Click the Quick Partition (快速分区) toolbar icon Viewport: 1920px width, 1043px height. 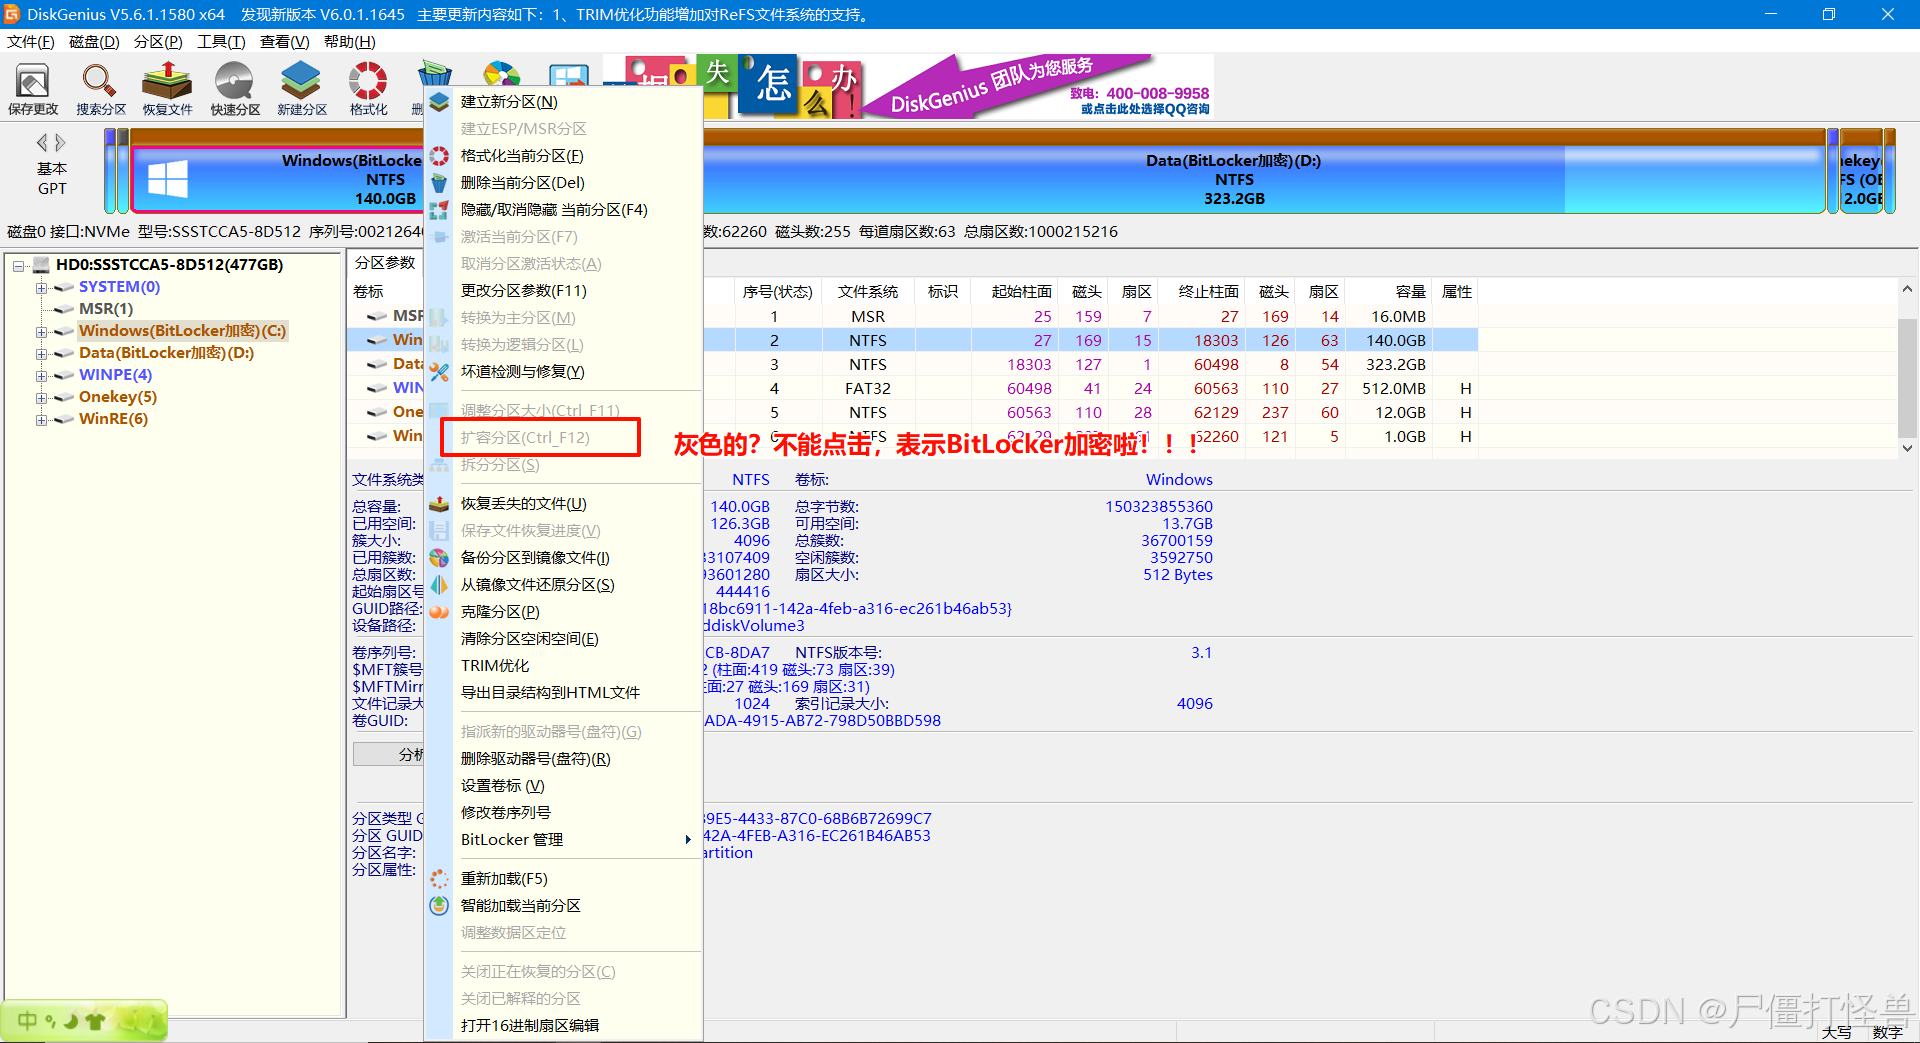(x=234, y=88)
